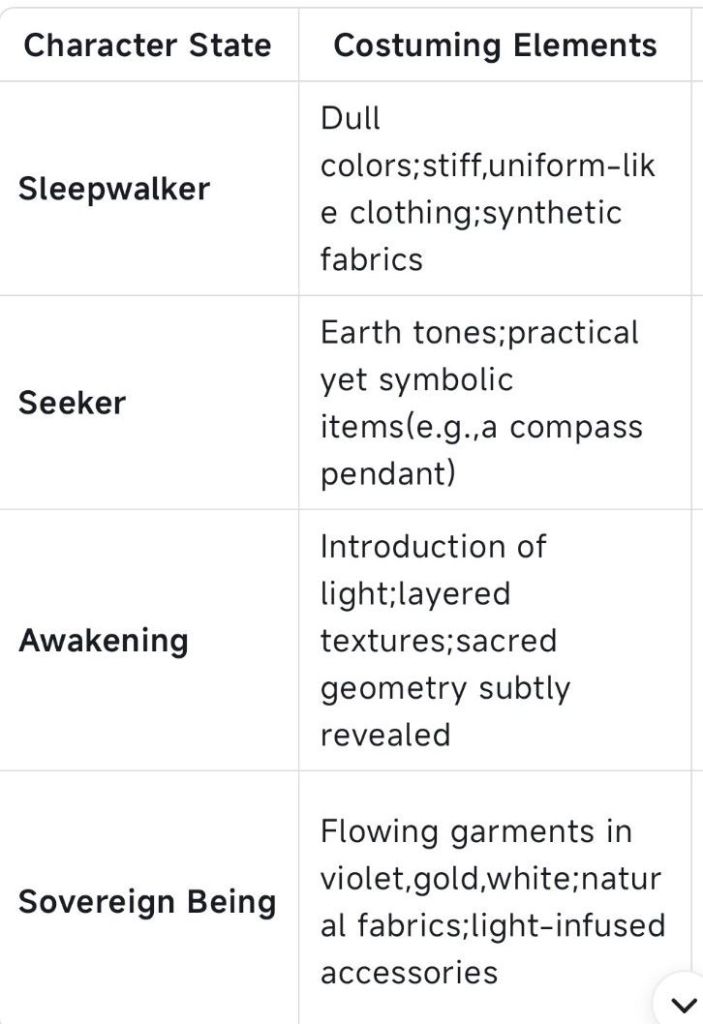
Task: Click "Introduction of" text in Awakening row
Action: (x=433, y=546)
